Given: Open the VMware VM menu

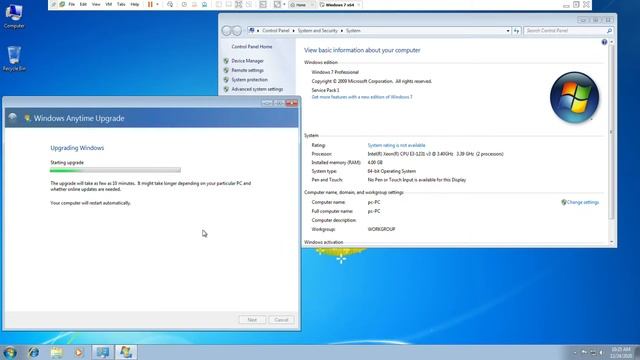Looking at the screenshot, I should [x=109, y=4].
